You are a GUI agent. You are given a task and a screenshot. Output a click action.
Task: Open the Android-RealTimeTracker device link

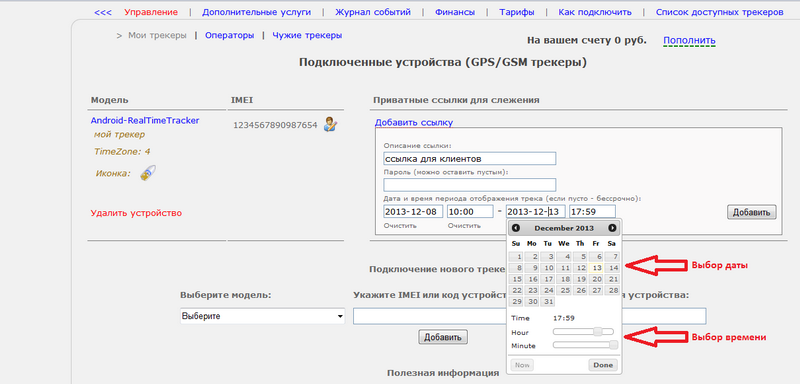click(x=145, y=121)
